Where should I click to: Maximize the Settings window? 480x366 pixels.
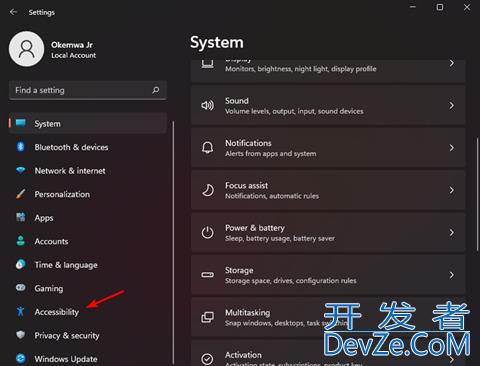440,7
